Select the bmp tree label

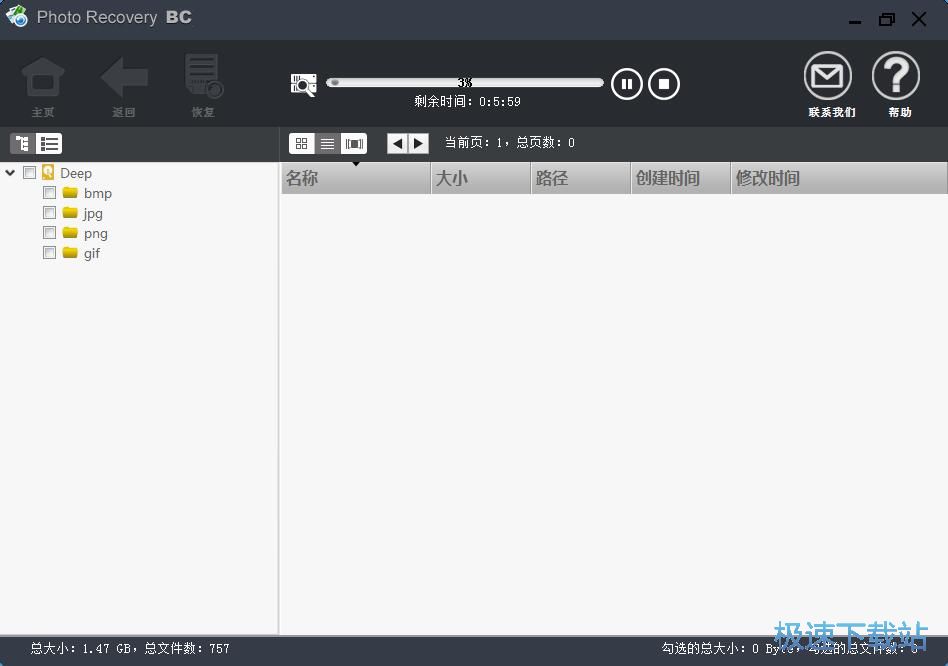click(x=98, y=193)
